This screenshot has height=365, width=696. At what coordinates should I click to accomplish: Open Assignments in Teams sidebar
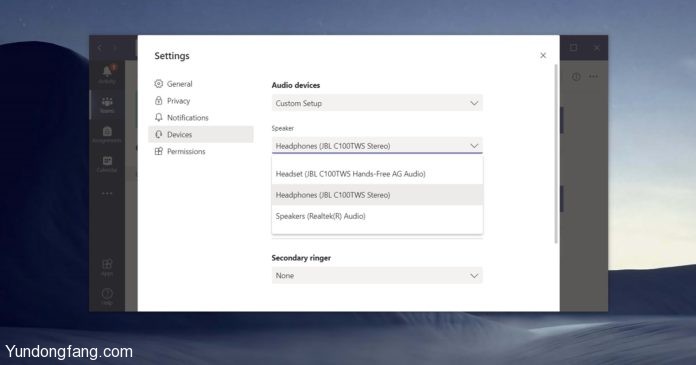pyautogui.click(x=107, y=134)
